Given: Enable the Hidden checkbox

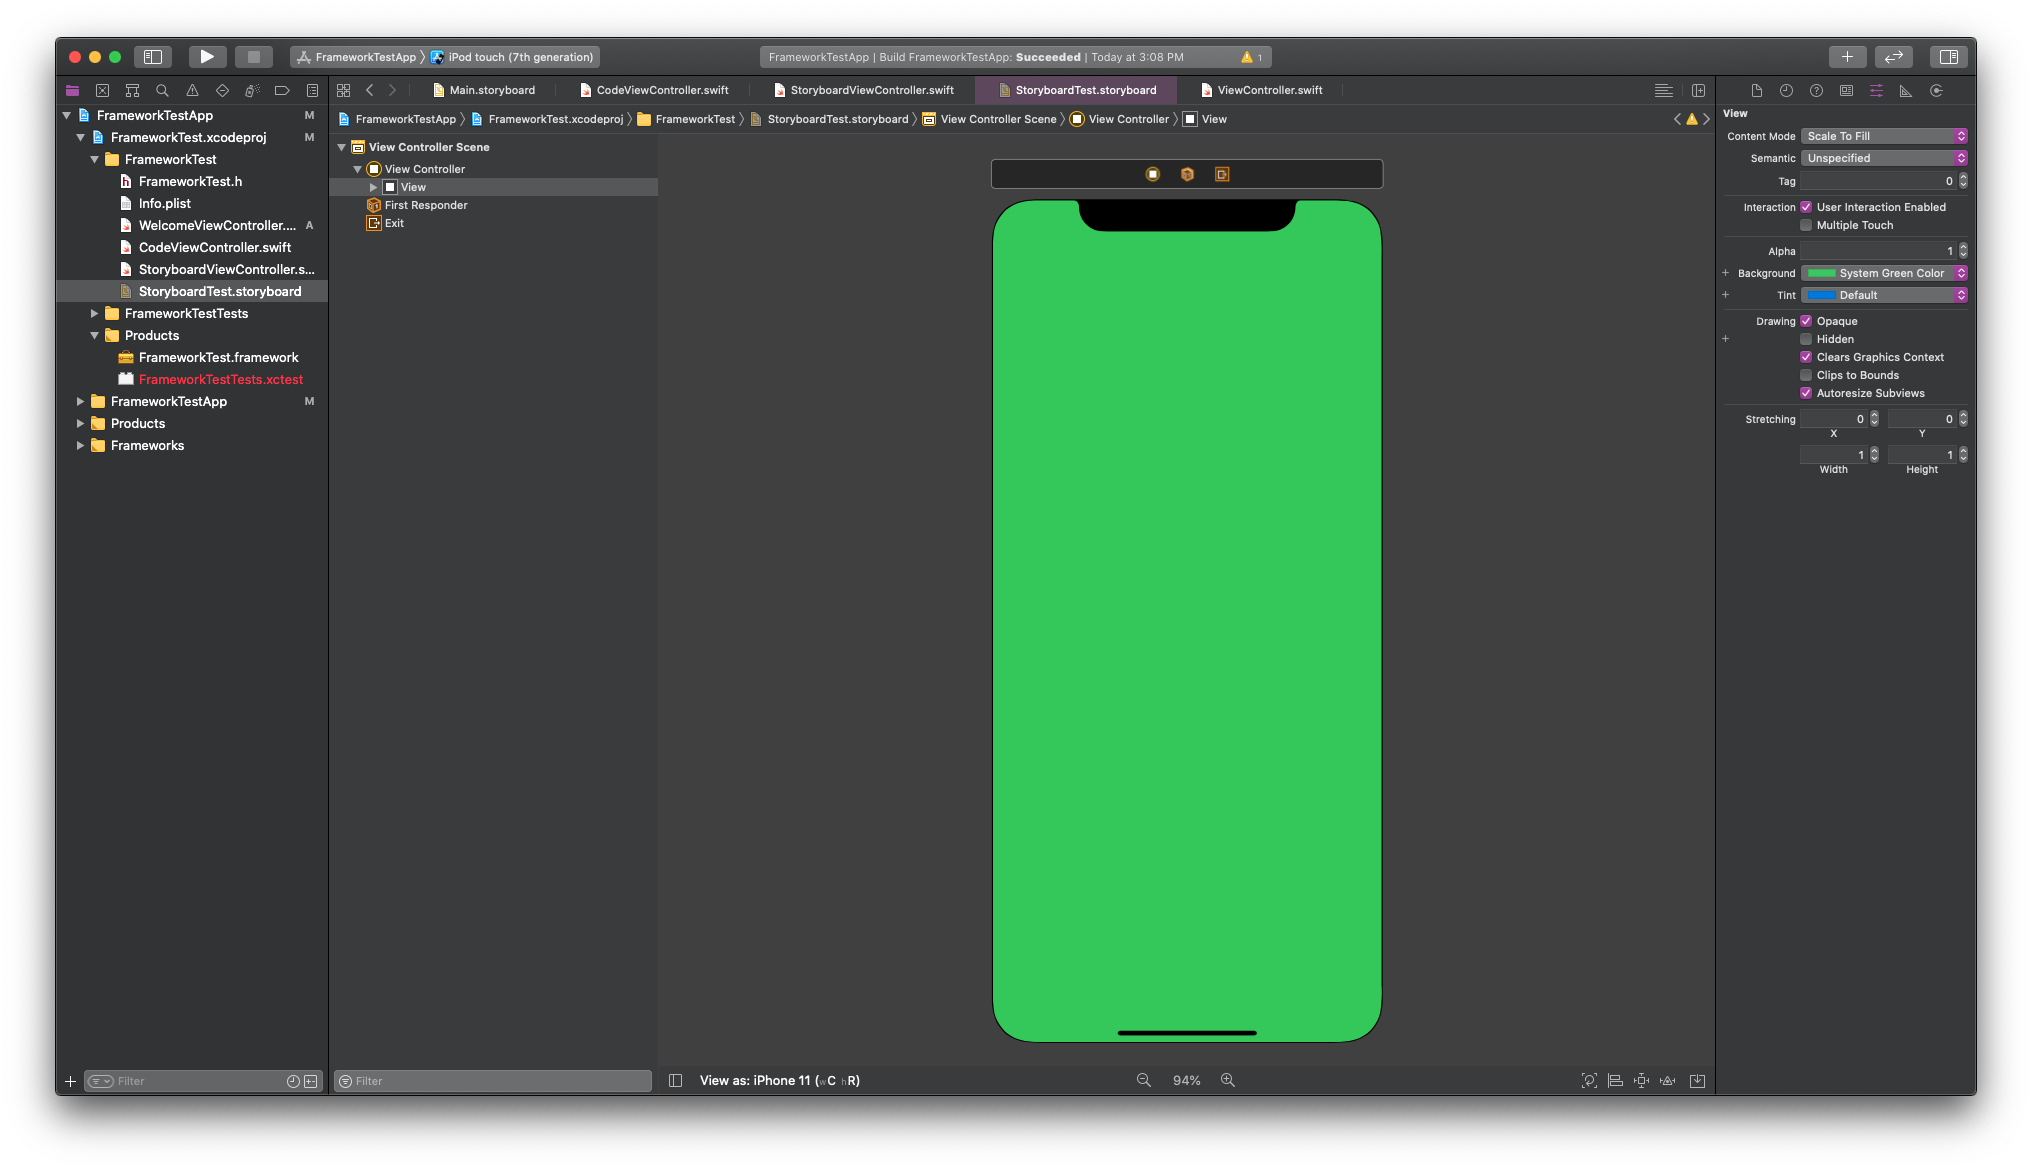Looking at the screenshot, I should pyautogui.click(x=1806, y=339).
